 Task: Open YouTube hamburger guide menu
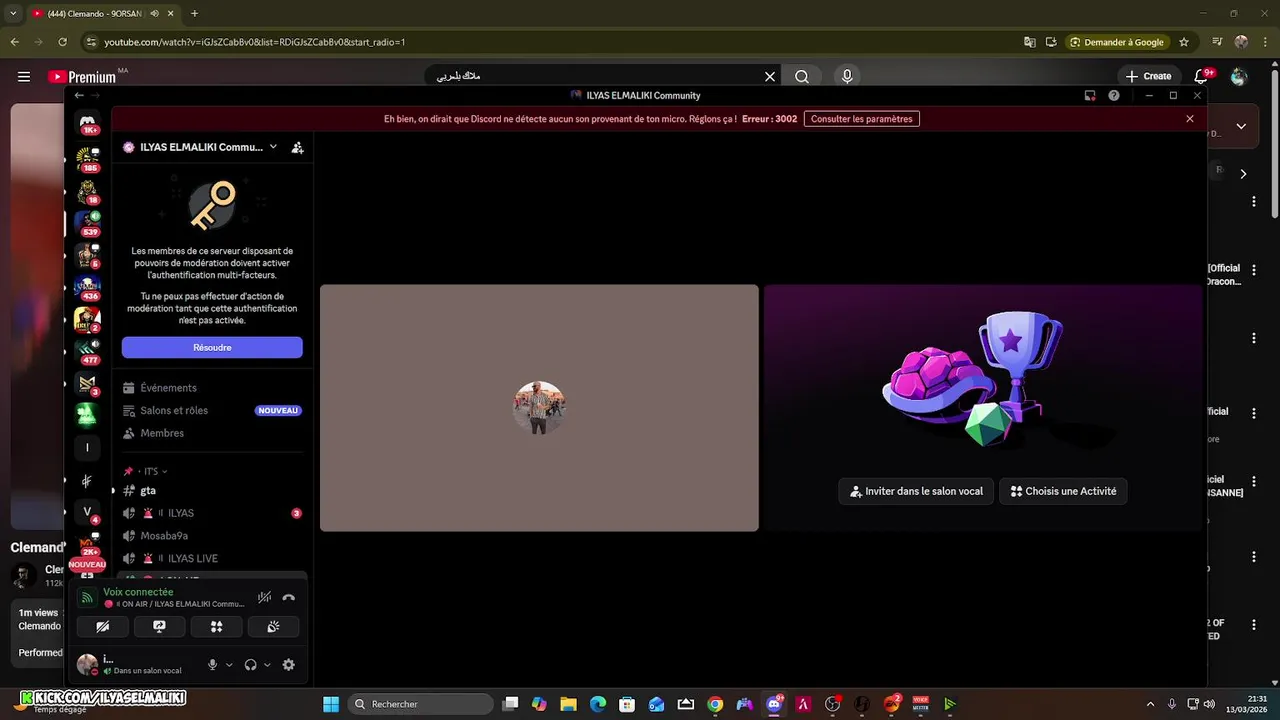24,76
